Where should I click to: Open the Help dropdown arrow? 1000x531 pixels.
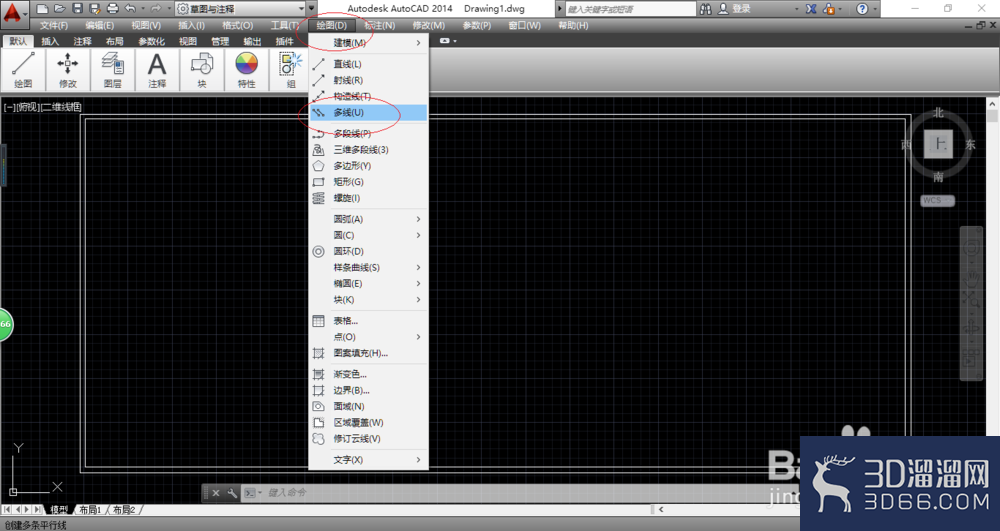coord(874,9)
